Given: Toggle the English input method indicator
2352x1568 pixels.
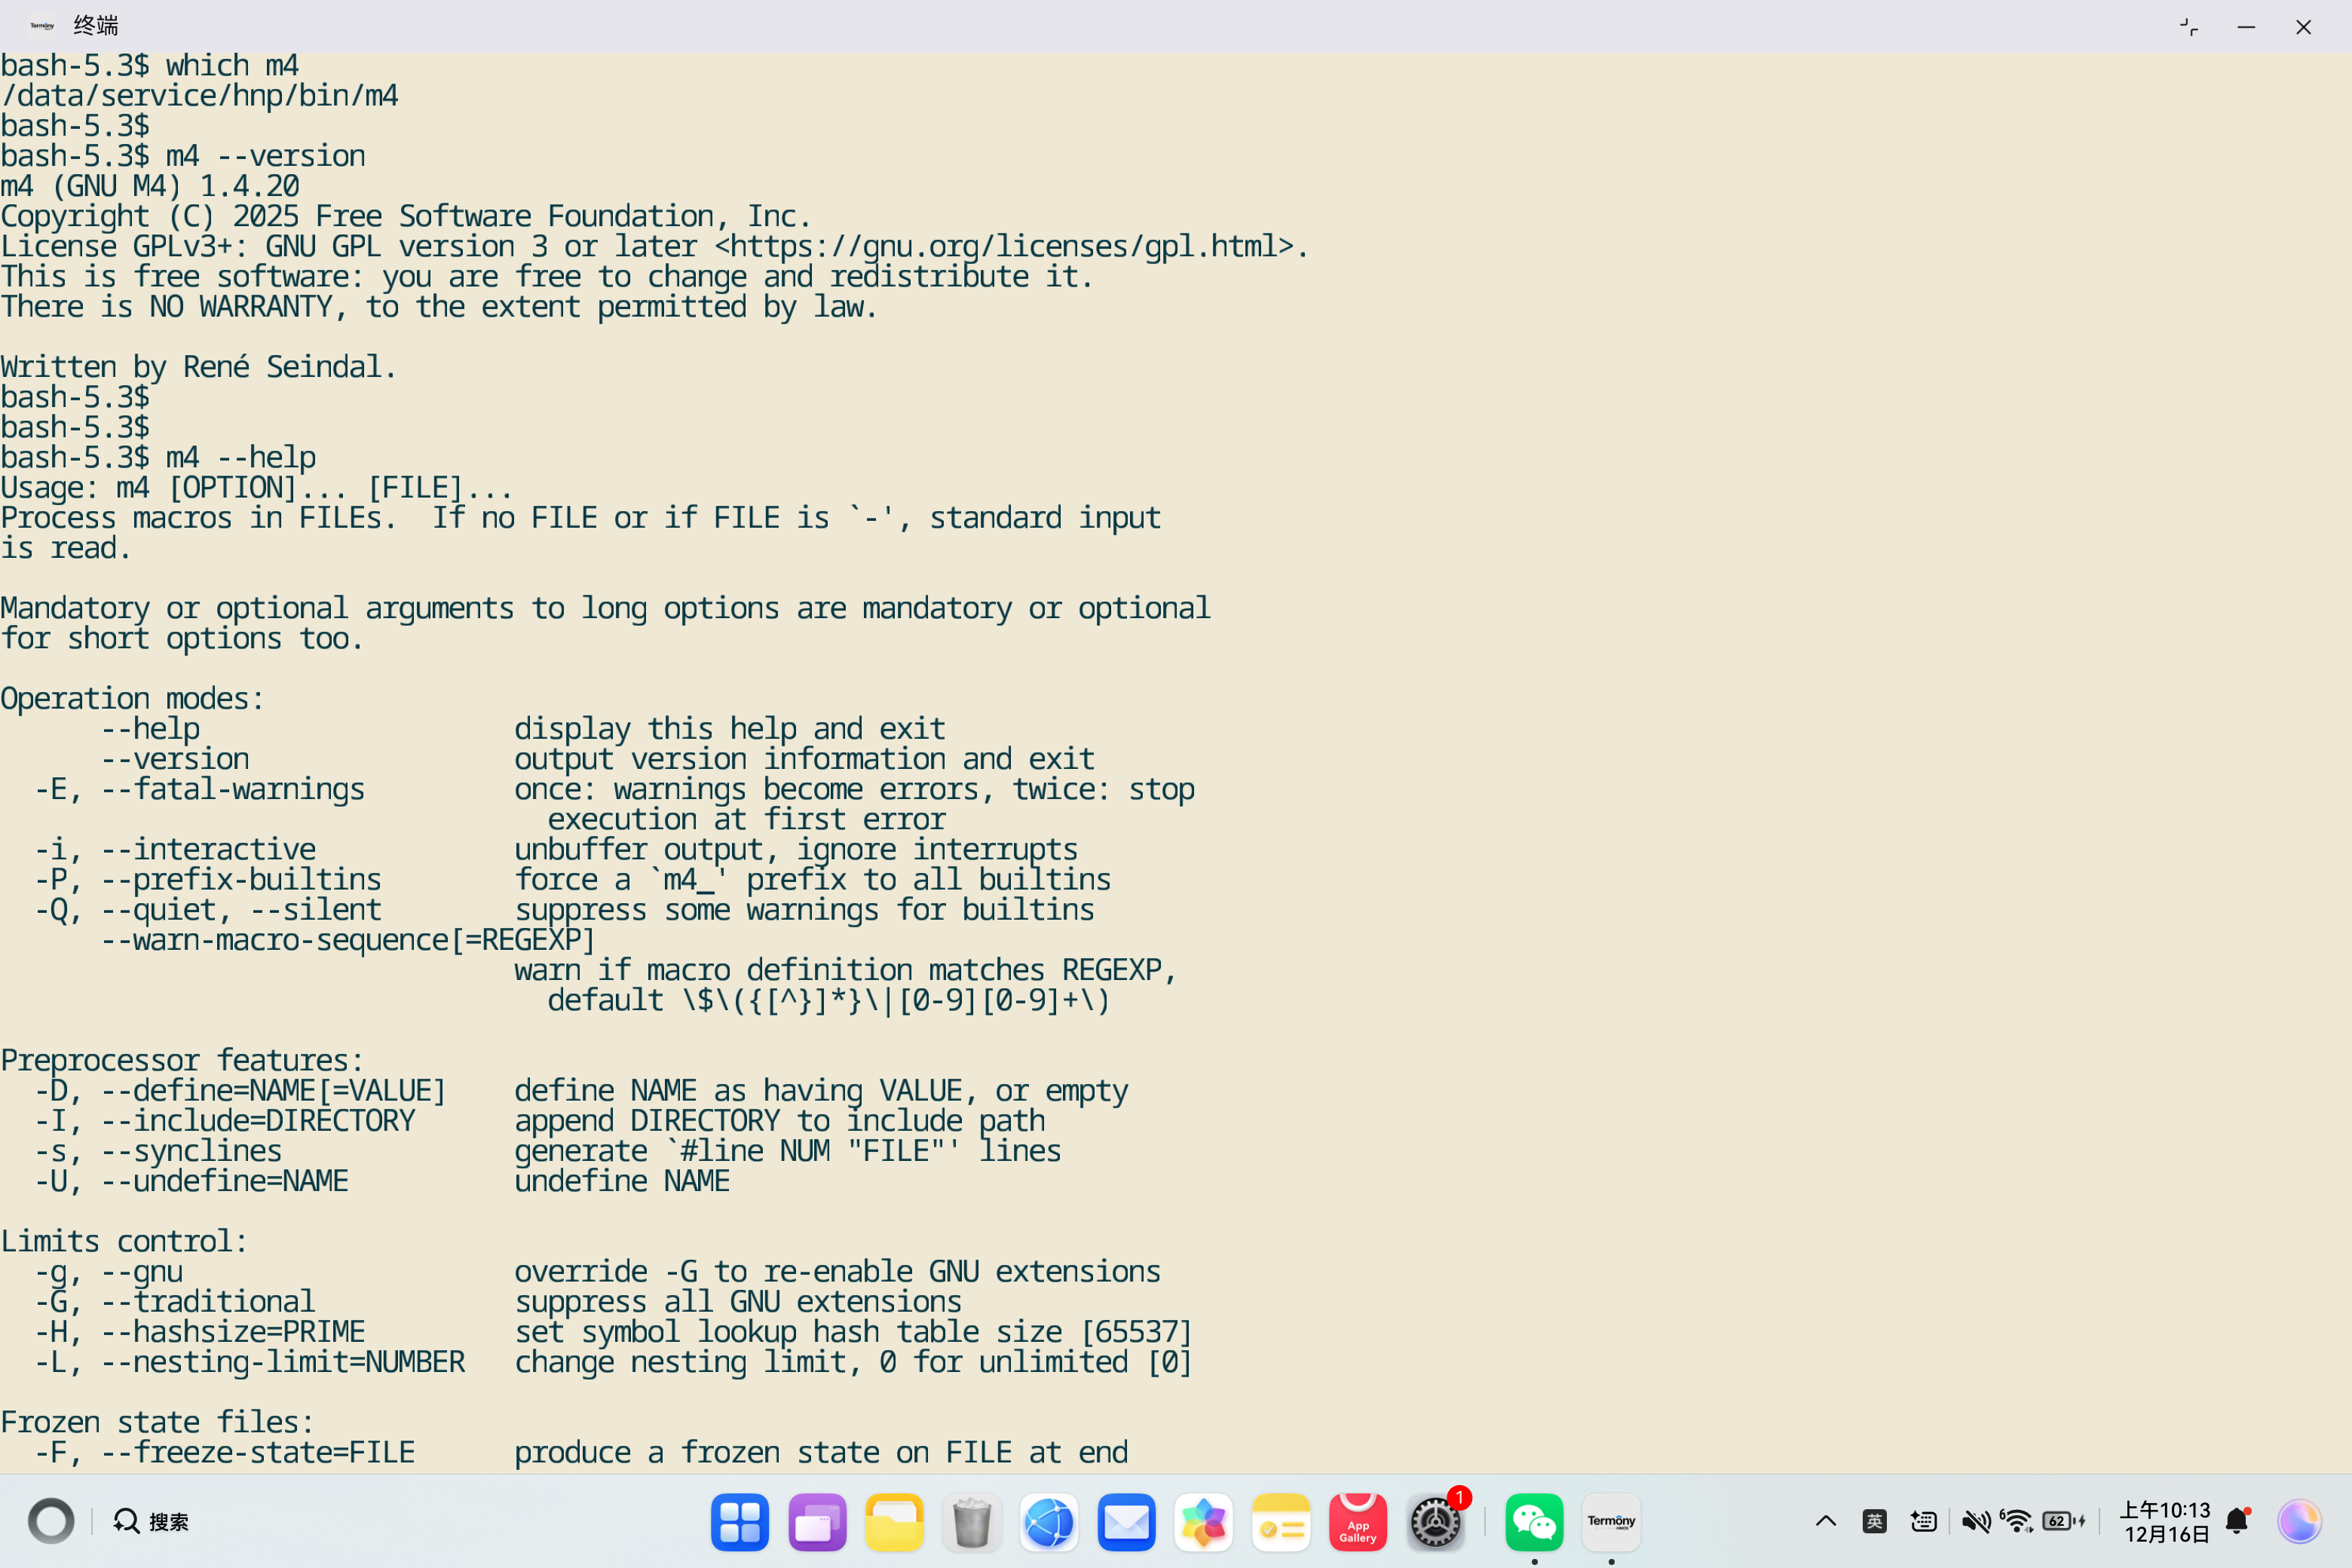Looking at the screenshot, I should pos(1874,1521).
